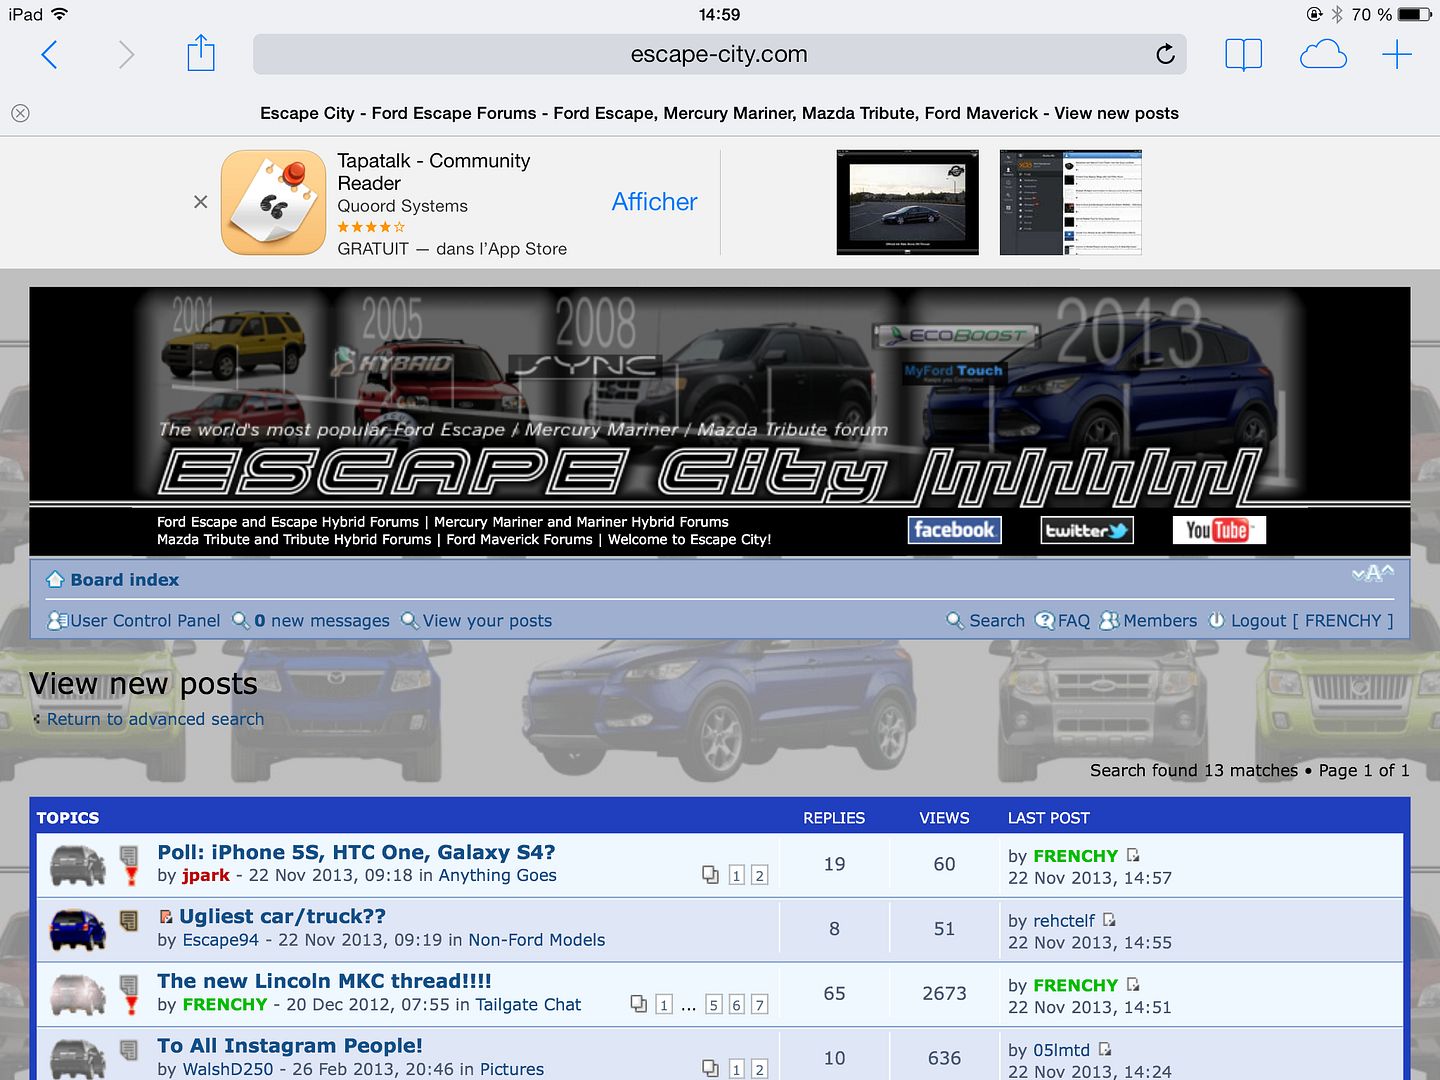The image size is (1440, 1080).
Task: Tap the escape-city.com address bar
Action: pyautogui.click(x=718, y=55)
